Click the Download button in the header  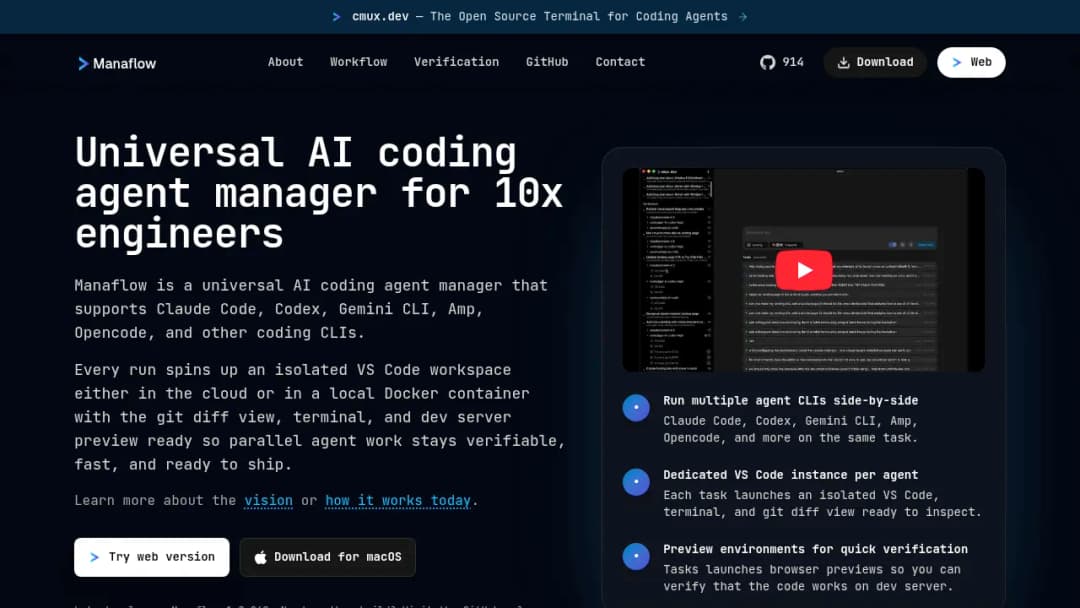pos(875,62)
